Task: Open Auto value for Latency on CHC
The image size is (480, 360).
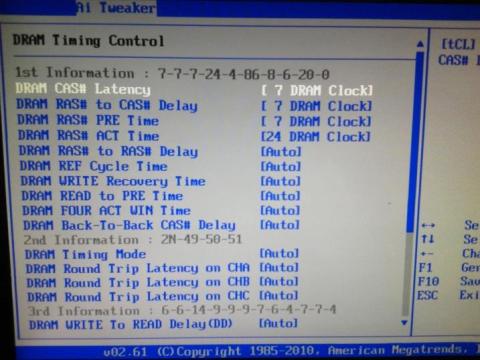Action: (x=279, y=295)
